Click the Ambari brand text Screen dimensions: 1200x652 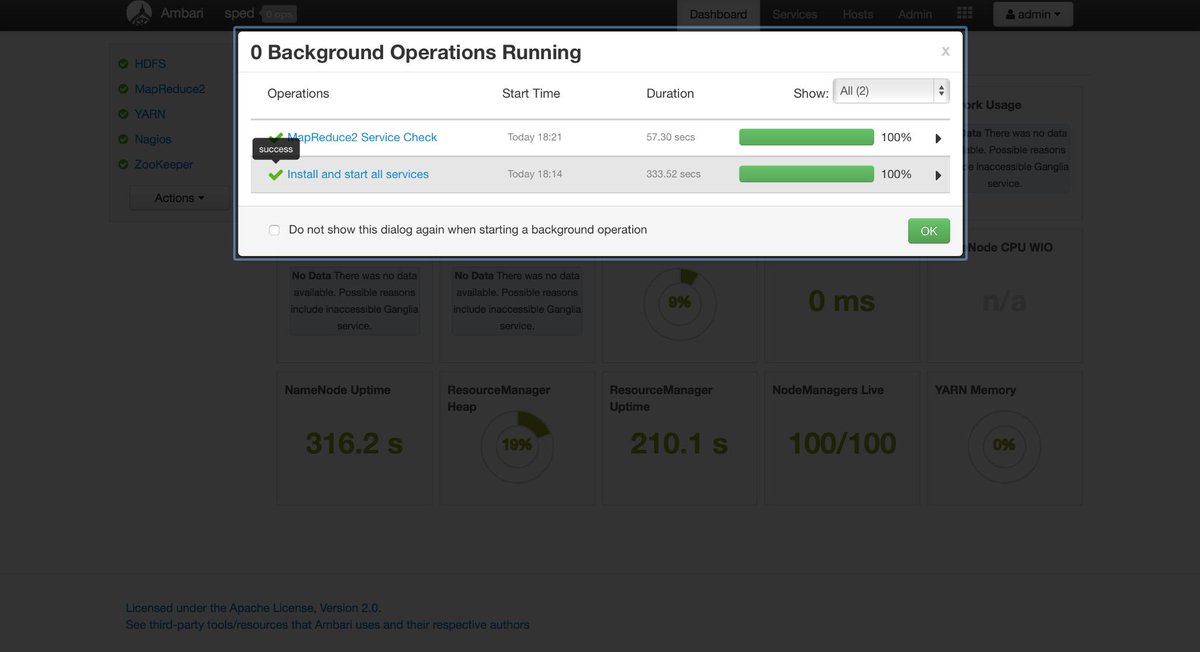coord(183,14)
